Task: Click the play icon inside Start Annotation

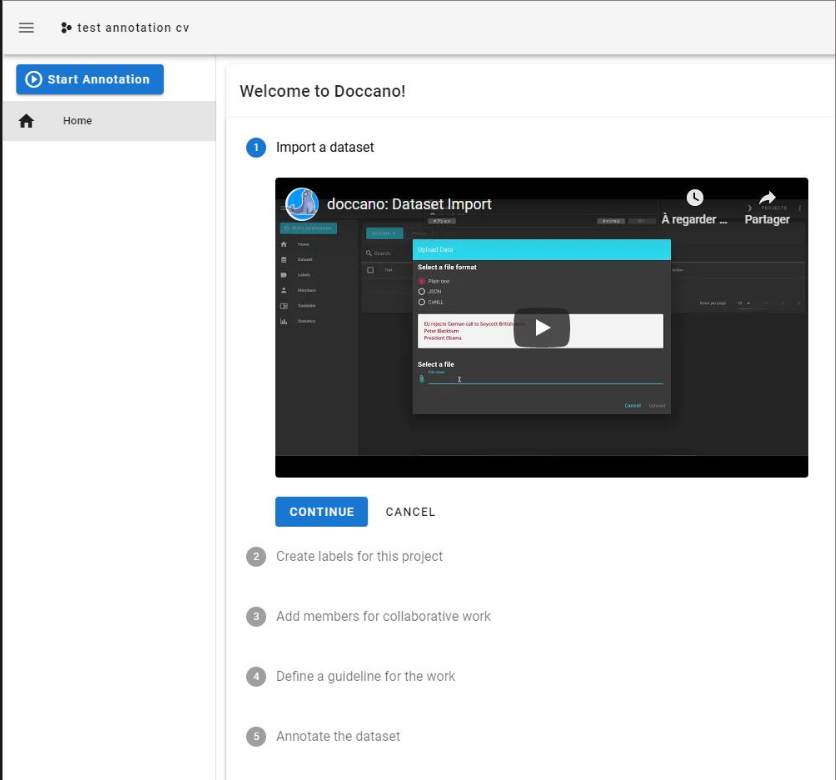Action: click(32, 80)
